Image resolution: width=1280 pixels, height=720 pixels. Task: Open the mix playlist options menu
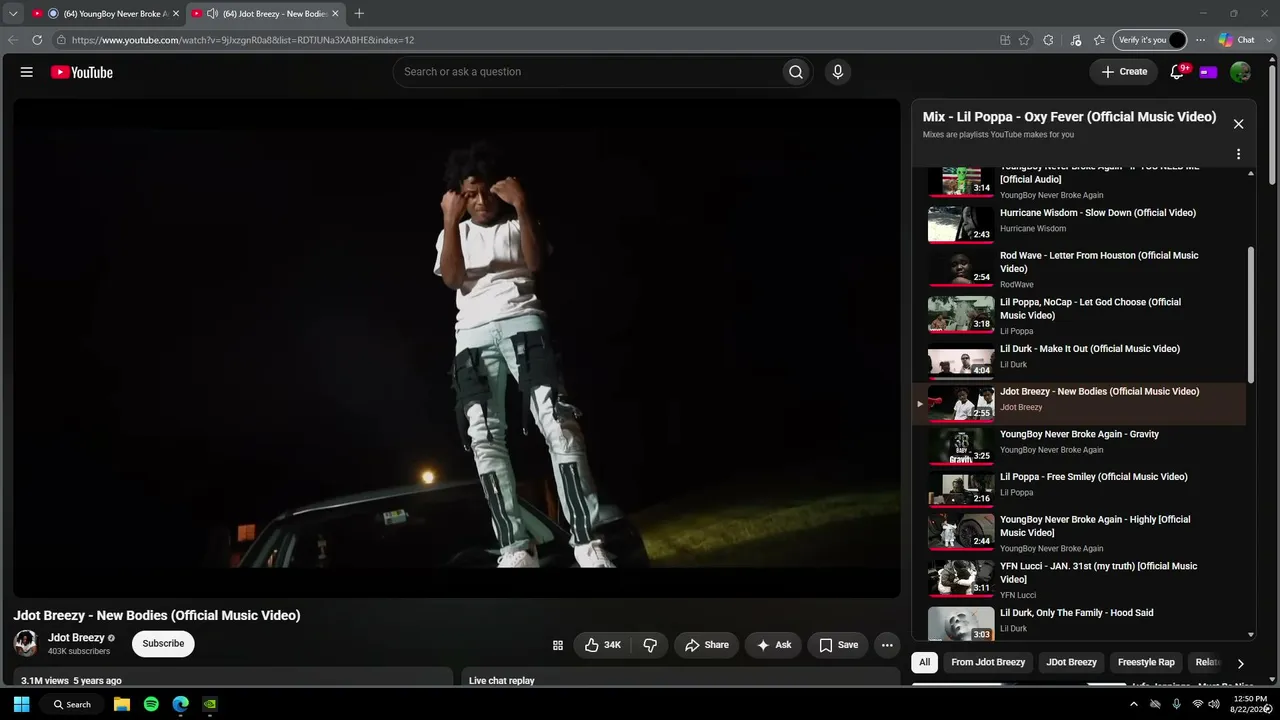(x=1238, y=154)
